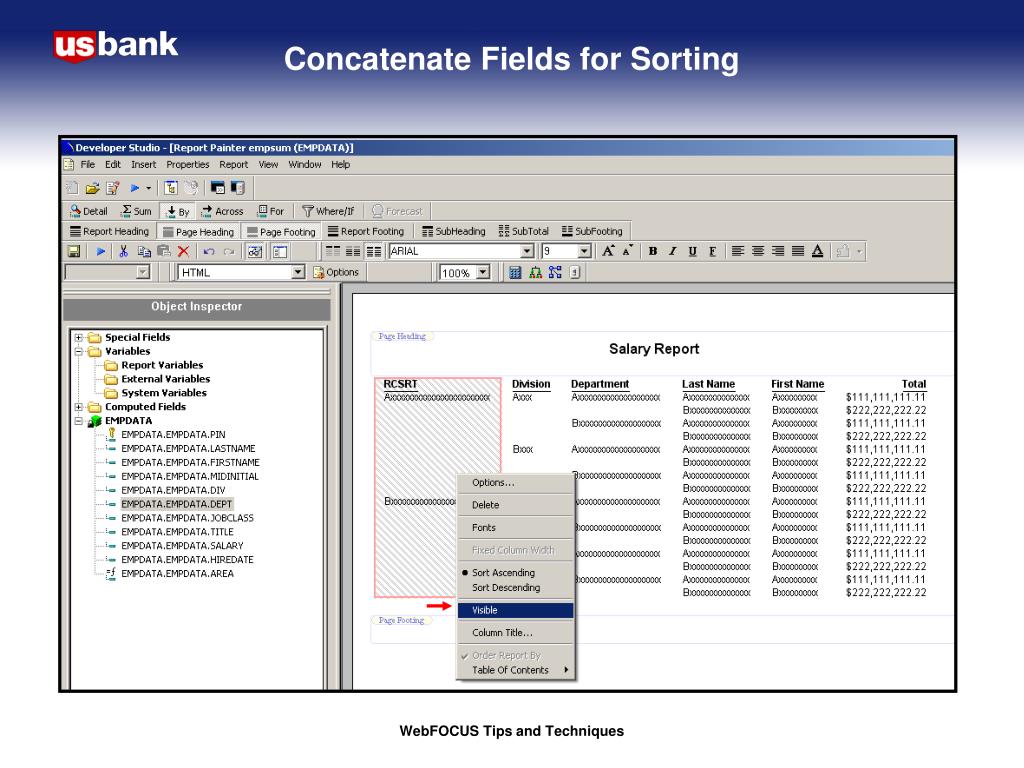Click the Decrease font size icon
Image resolution: width=1024 pixels, height=768 pixels.
[627, 251]
